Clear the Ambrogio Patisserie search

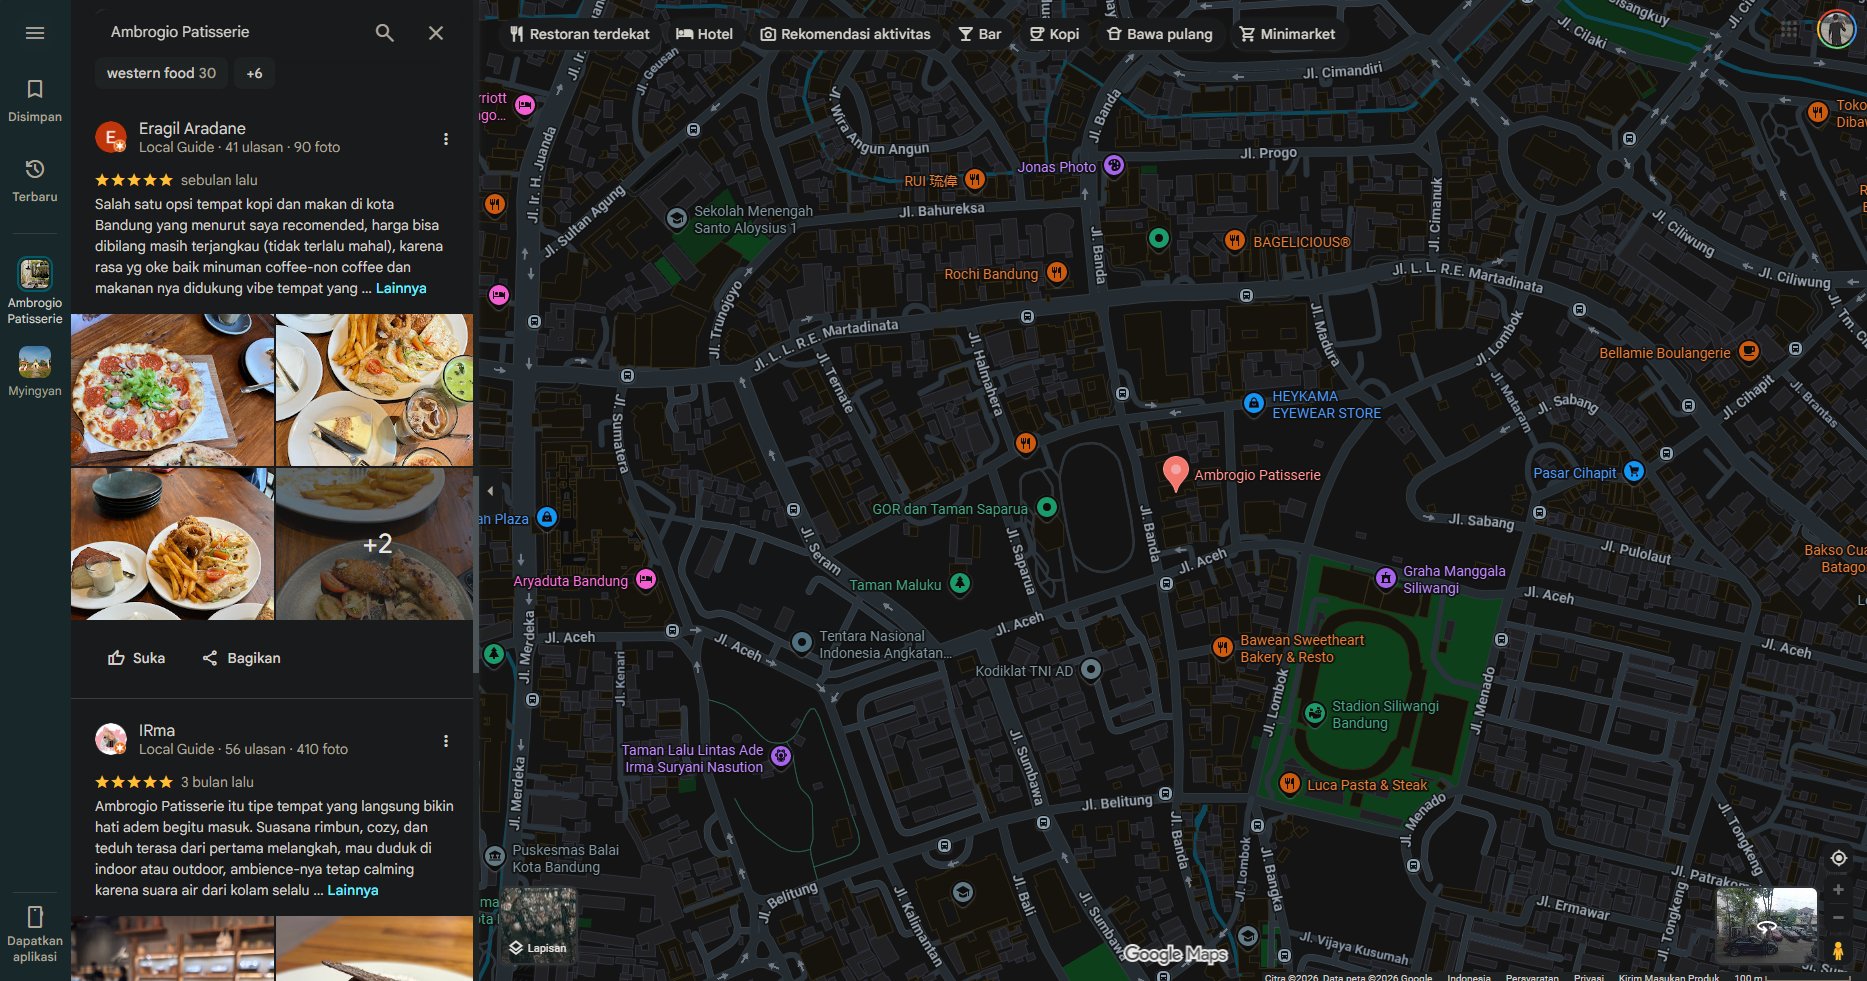point(436,33)
